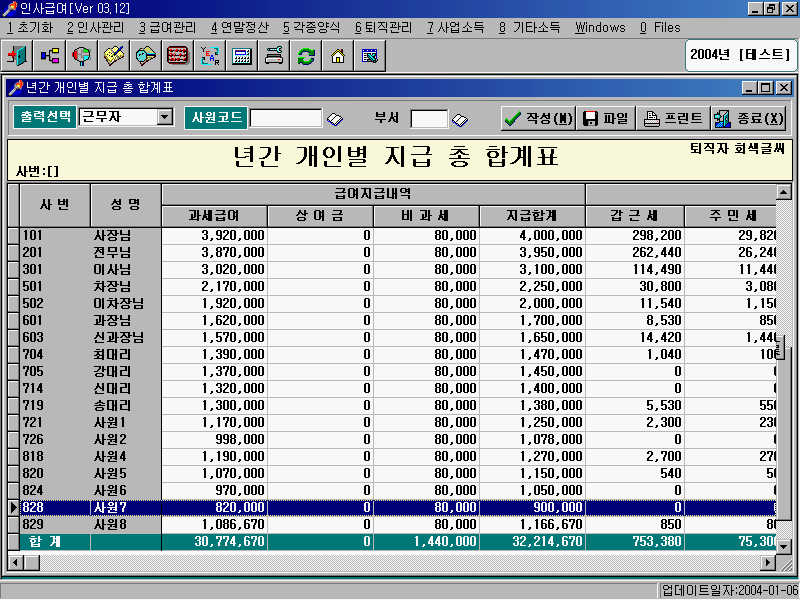
Task: Open the YEAR settings icon
Action: coord(210,56)
